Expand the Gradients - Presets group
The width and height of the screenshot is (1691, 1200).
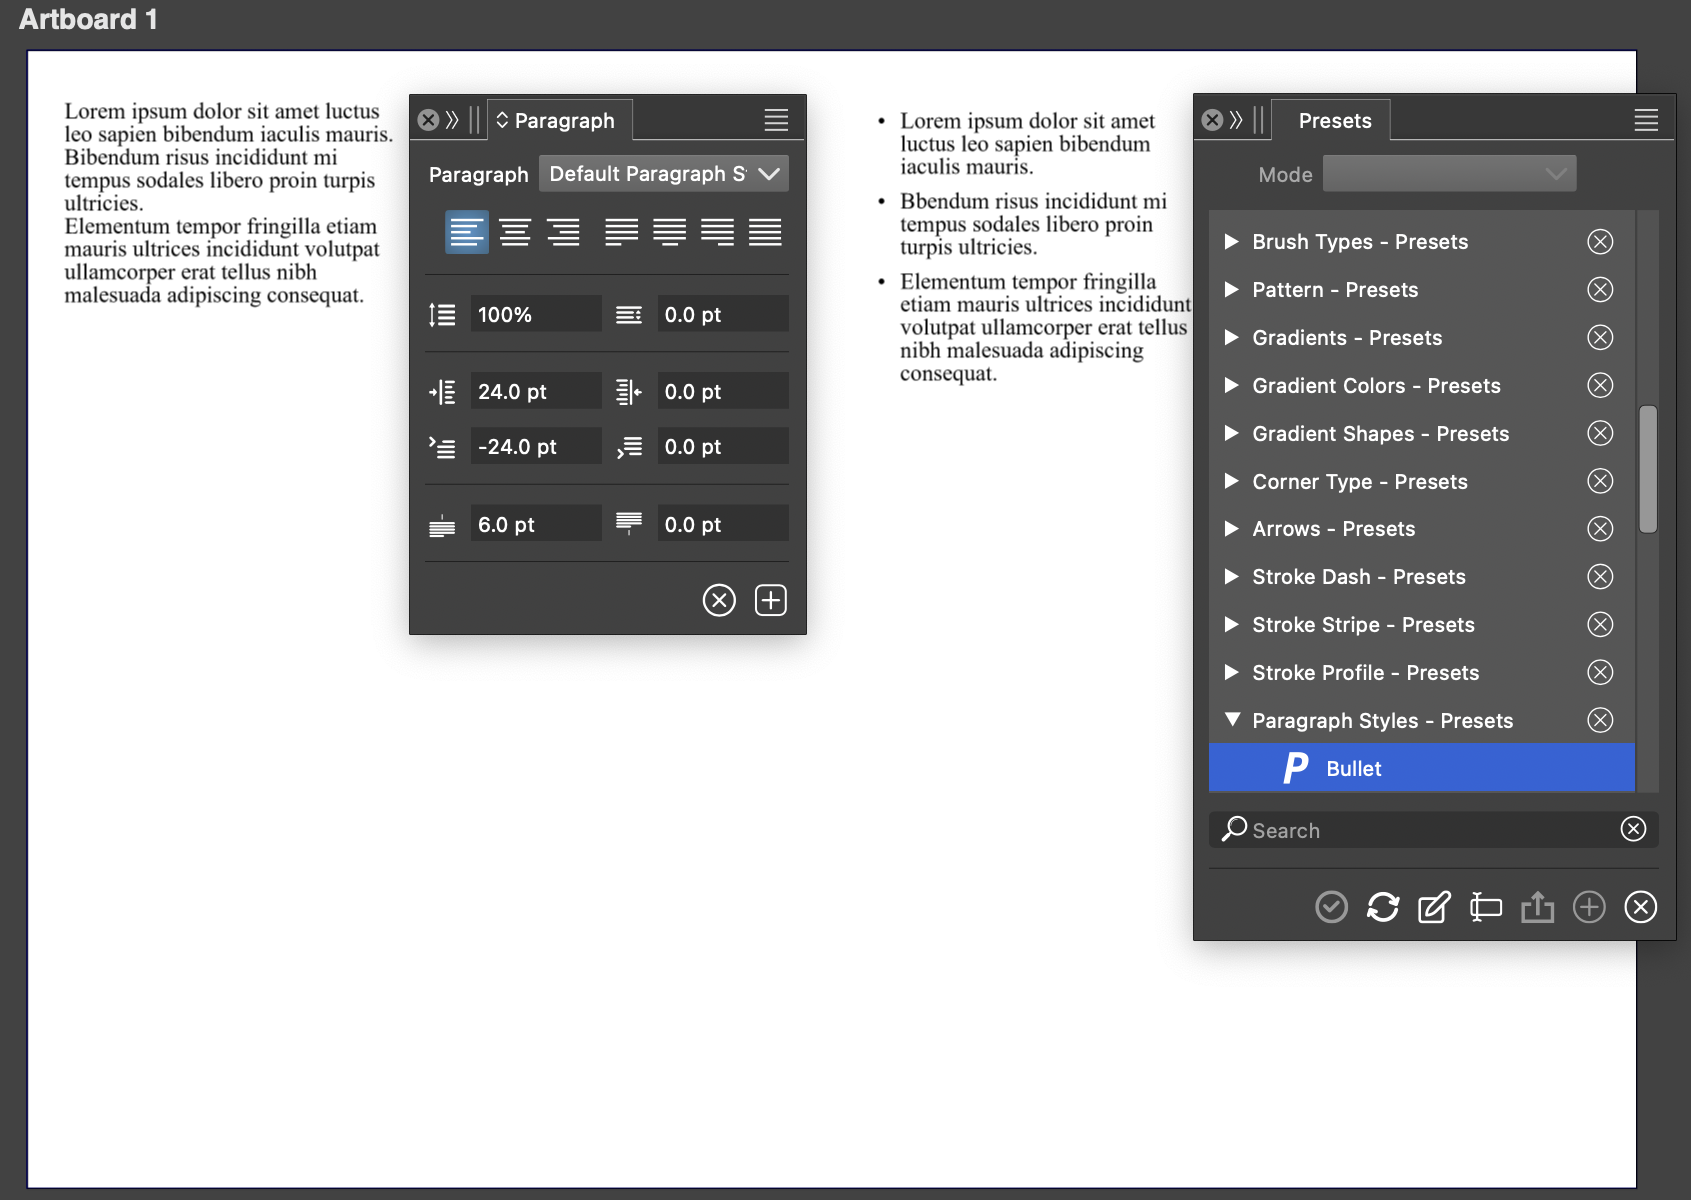[1232, 338]
